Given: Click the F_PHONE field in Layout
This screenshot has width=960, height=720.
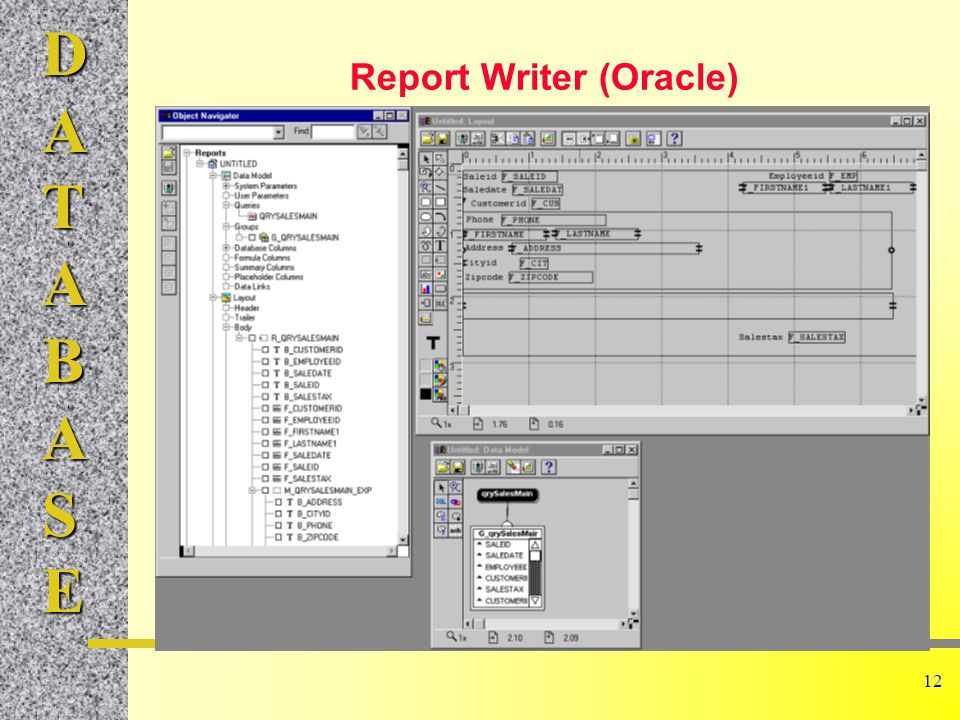Looking at the screenshot, I should pyautogui.click(x=553, y=220).
